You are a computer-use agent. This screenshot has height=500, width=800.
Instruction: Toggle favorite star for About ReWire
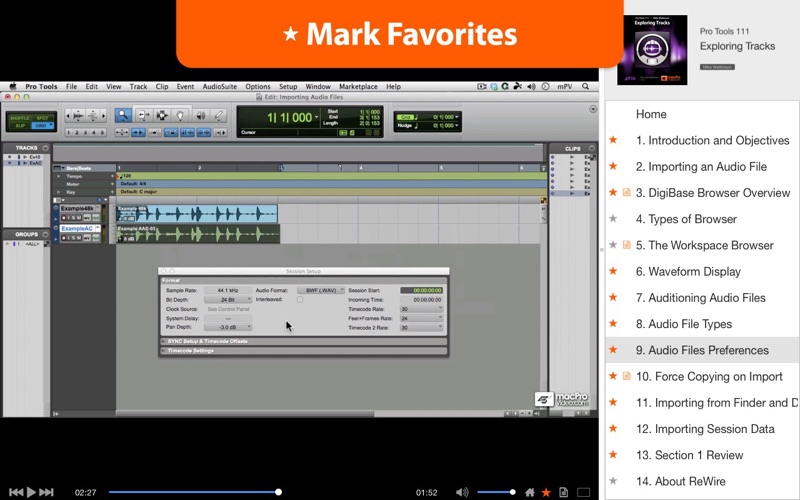coord(613,481)
